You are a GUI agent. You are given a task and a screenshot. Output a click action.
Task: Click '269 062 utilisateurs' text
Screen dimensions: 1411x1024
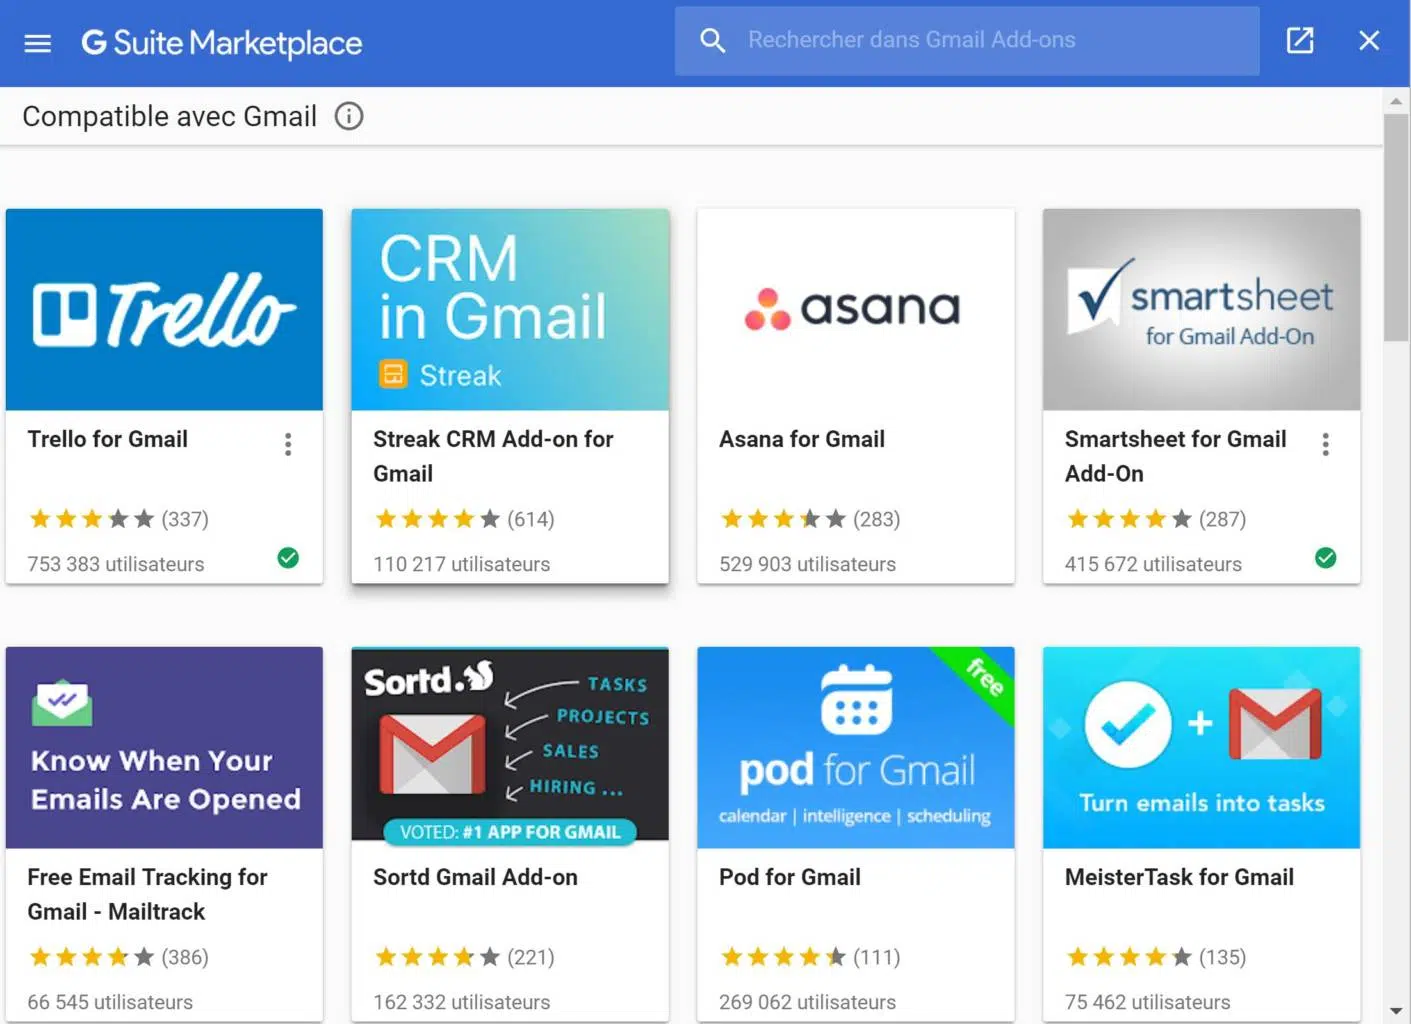pos(807,1002)
